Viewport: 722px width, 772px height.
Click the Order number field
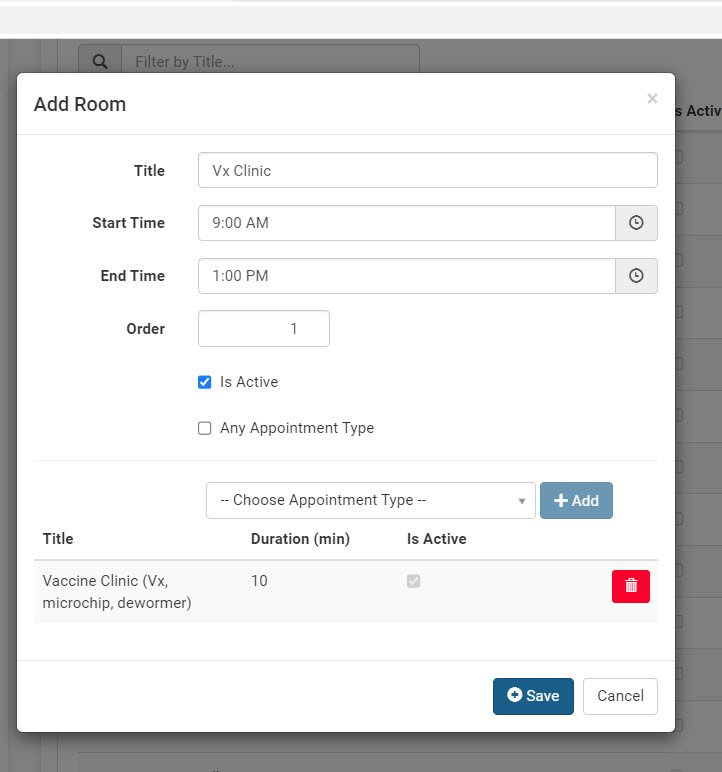click(x=264, y=328)
